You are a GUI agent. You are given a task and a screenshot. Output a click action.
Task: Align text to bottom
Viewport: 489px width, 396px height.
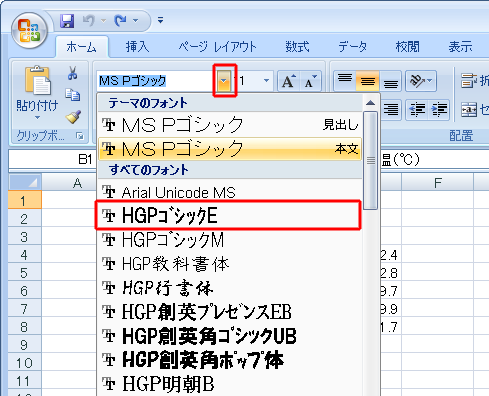click(390, 81)
